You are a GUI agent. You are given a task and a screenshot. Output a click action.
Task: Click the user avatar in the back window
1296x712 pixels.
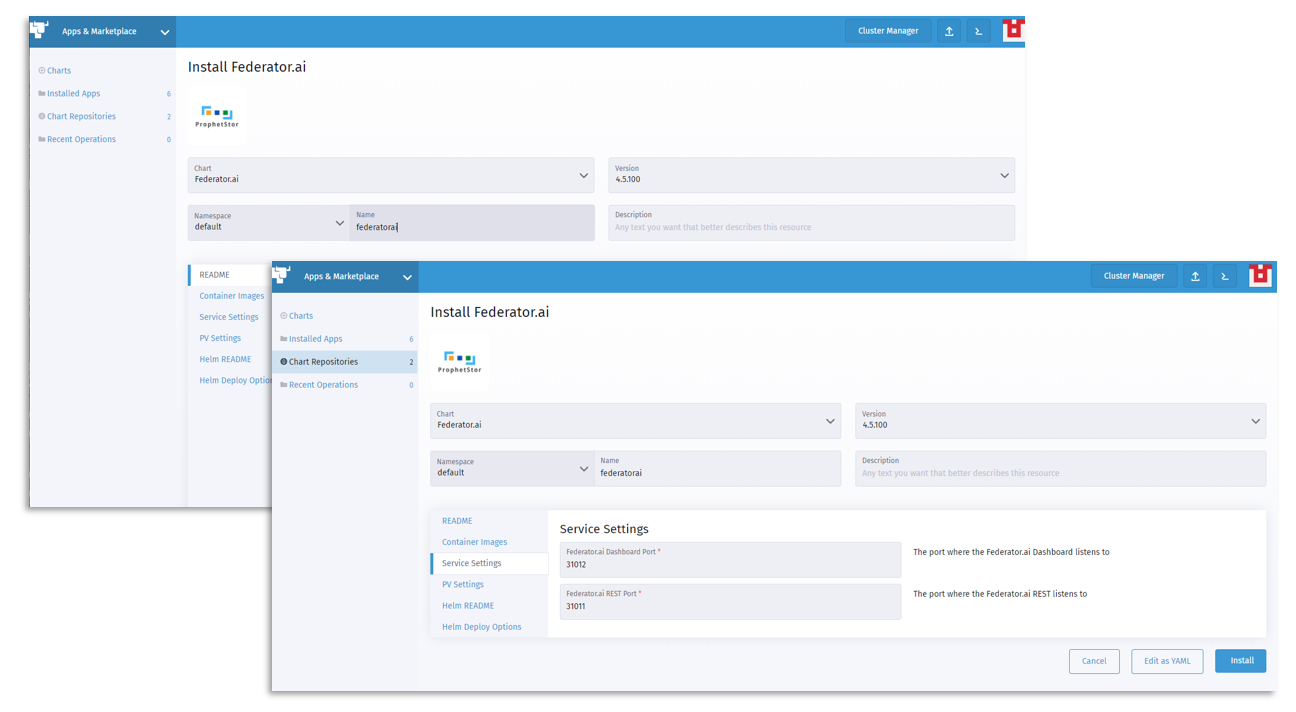[x=1014, y=30]
